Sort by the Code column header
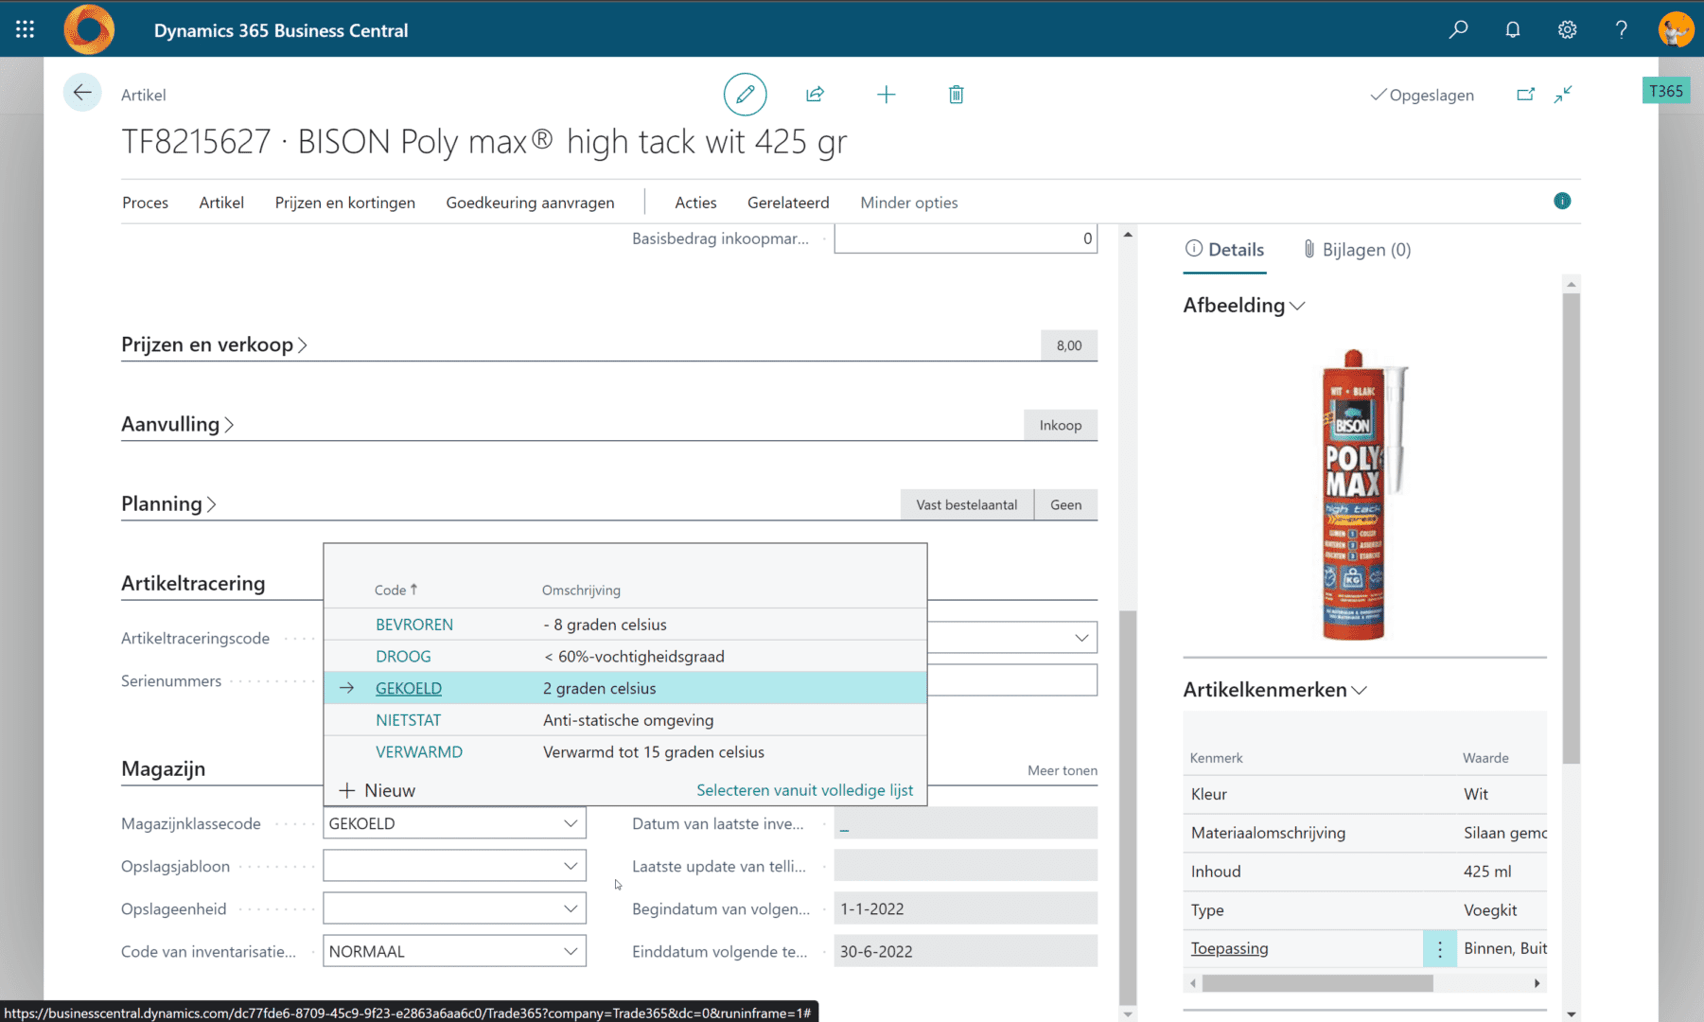This screenshot has height=1022, width=1704. (396, 590)
